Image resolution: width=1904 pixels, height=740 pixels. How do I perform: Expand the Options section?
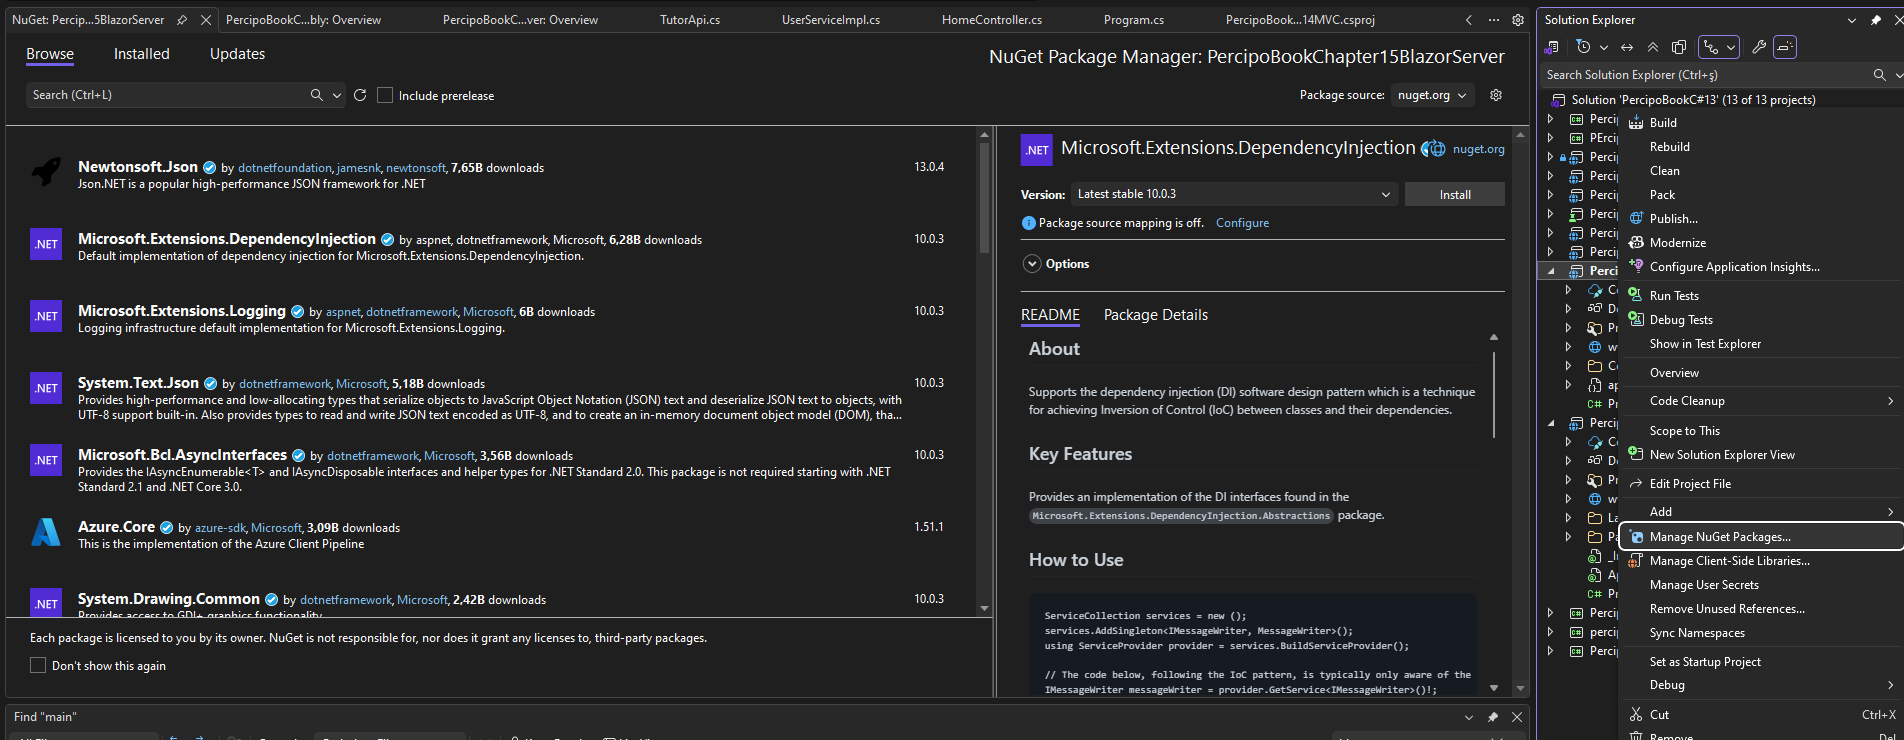pyautogui.click(x=1032, y=264)
